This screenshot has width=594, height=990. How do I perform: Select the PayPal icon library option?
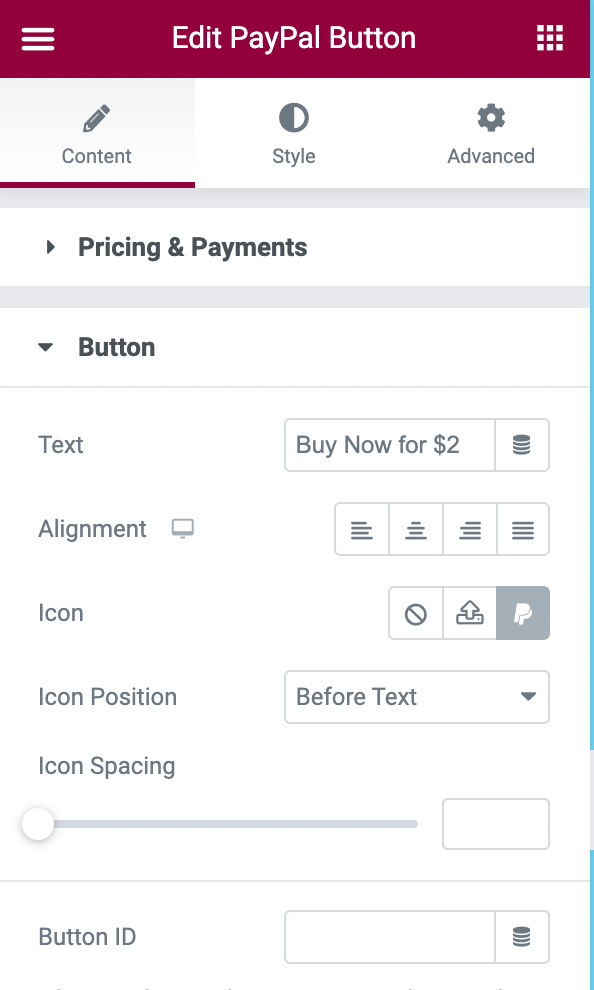point(523,613)
